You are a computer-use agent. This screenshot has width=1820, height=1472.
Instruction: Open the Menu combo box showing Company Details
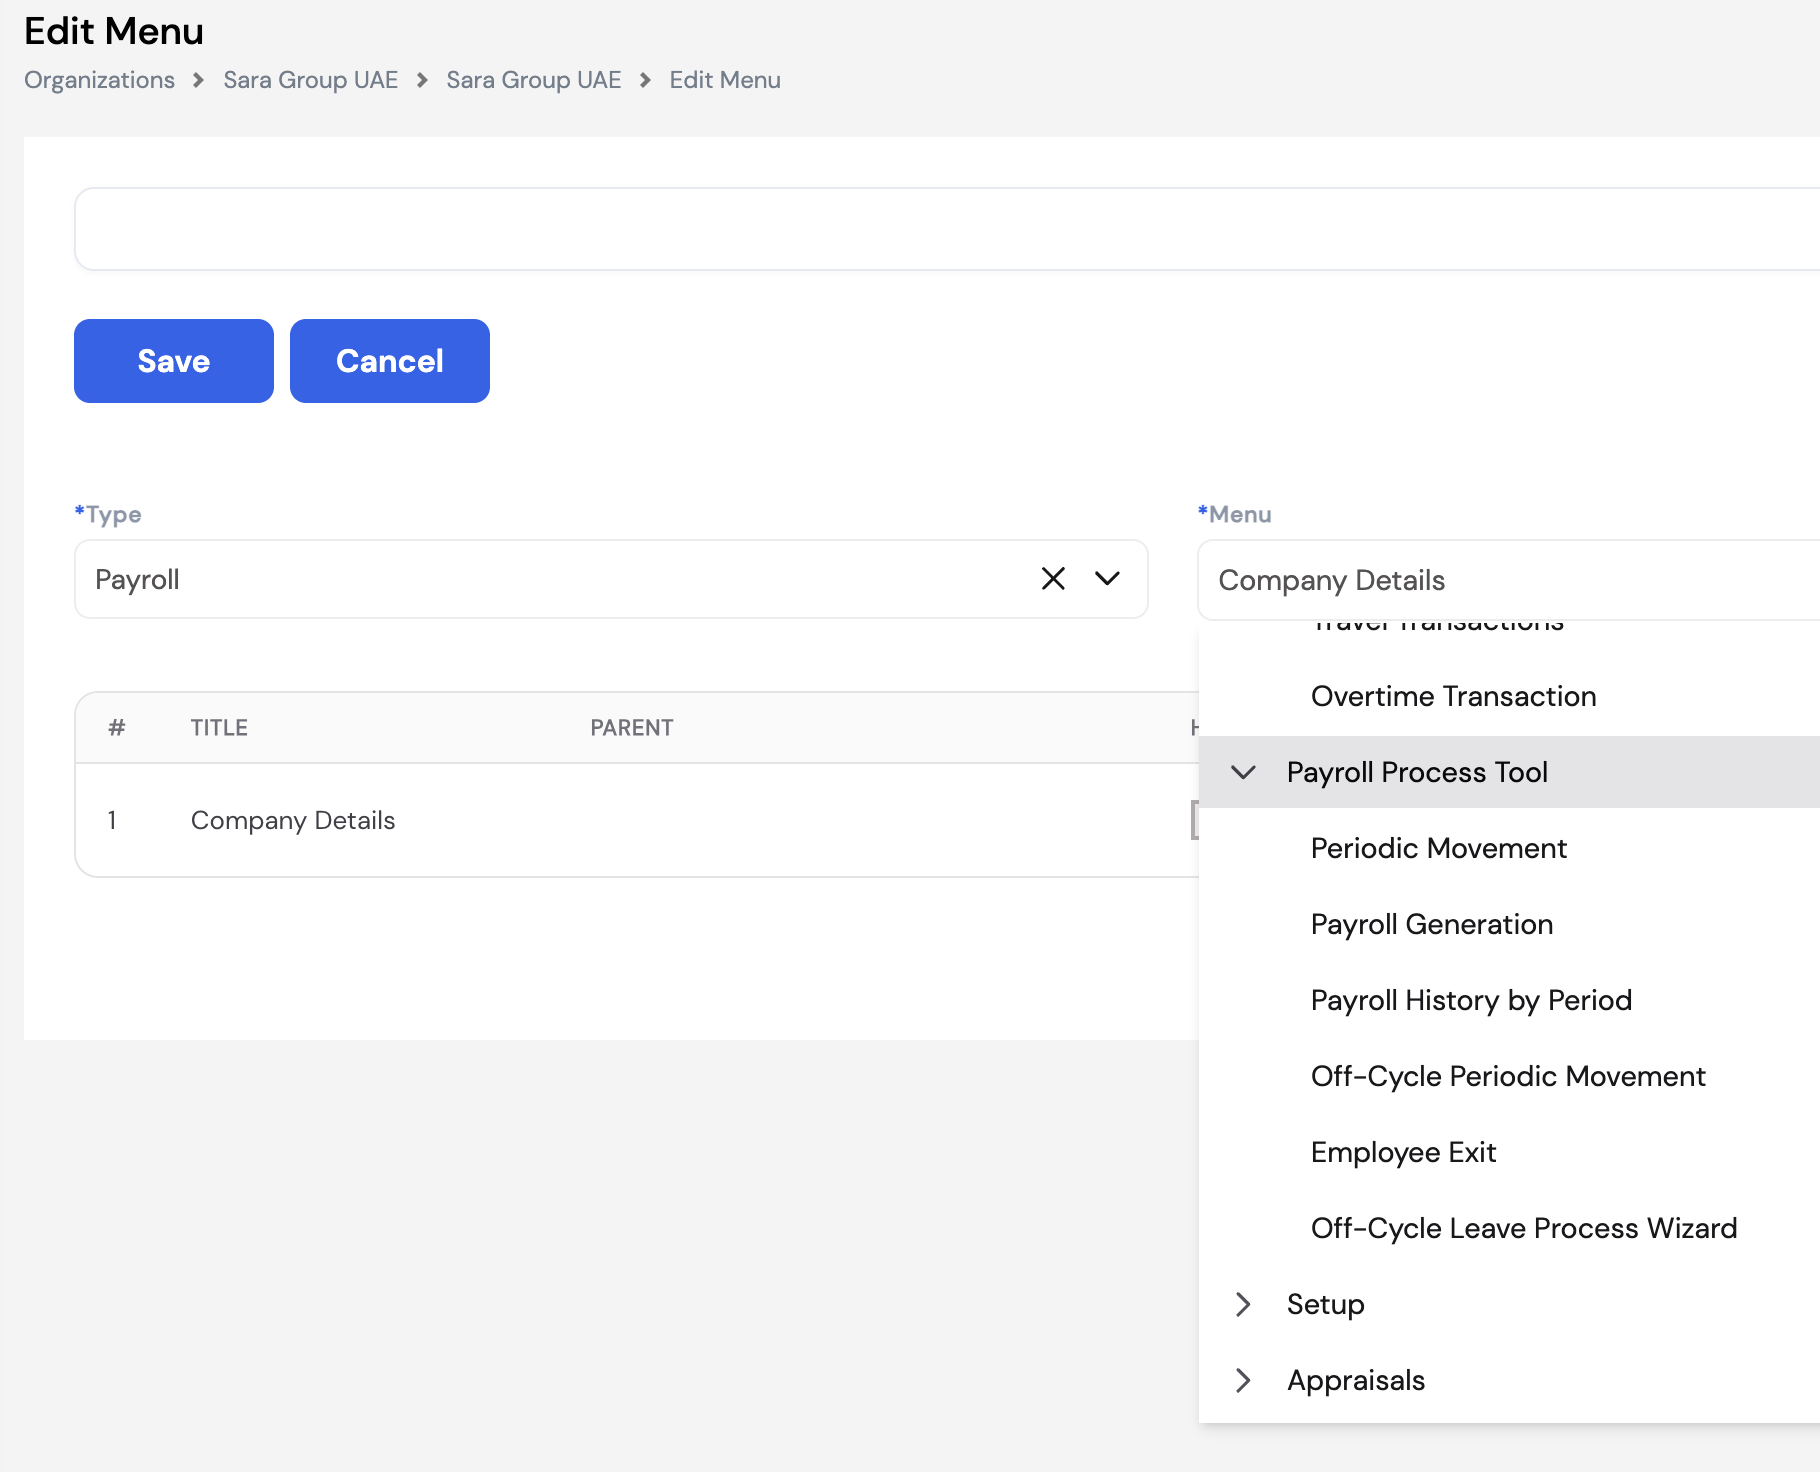coord(1508,580)
